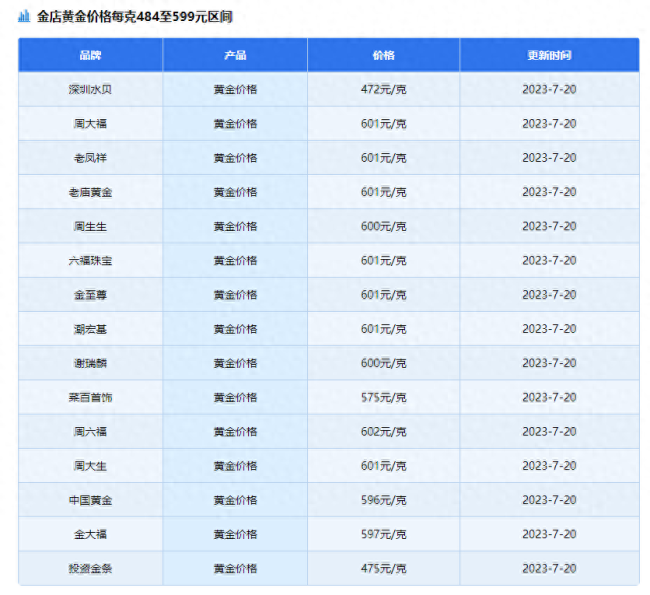Viewport: 650px width, 595px height.
Task: Select the 2023-7-20 date in 六福珠宝 row
Action: tap(549, 261)
